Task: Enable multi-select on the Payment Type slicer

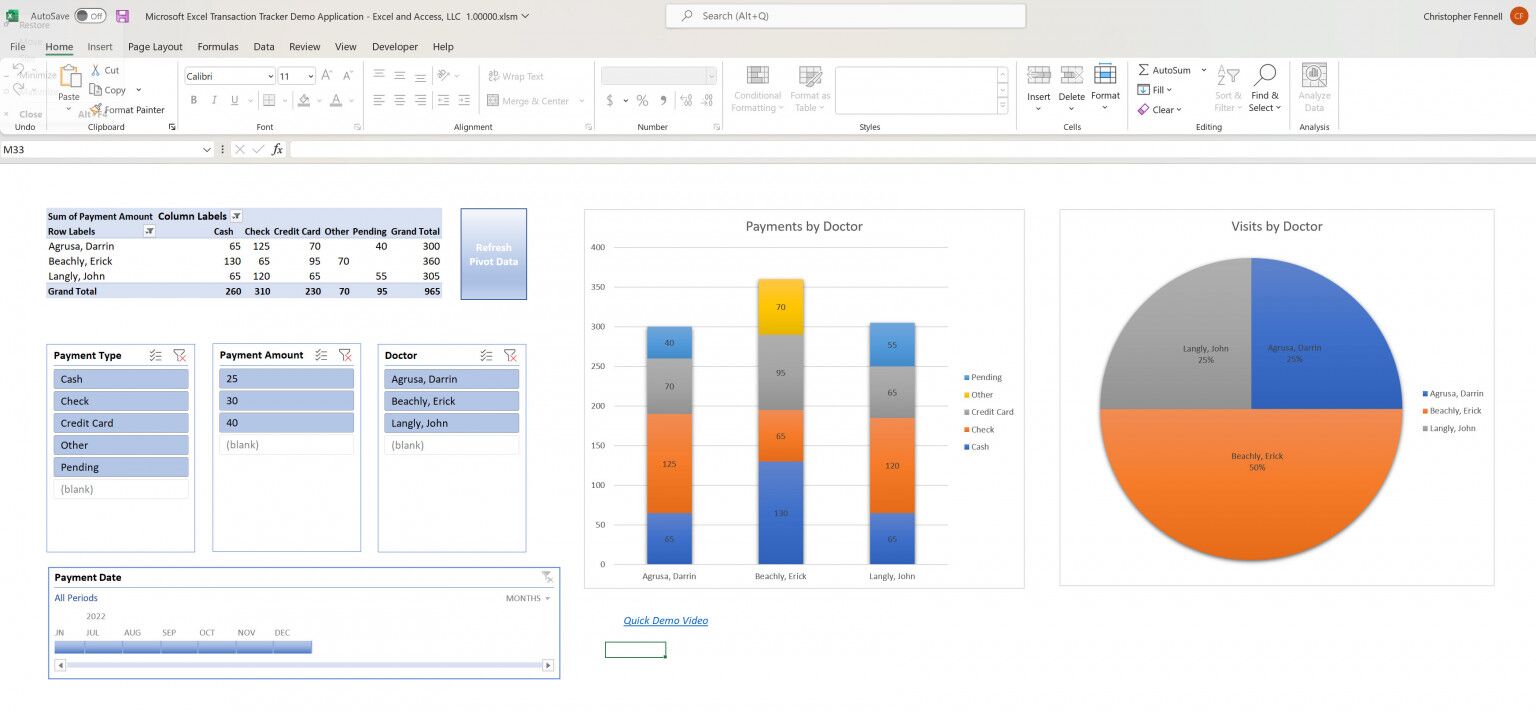Action: 155,355
